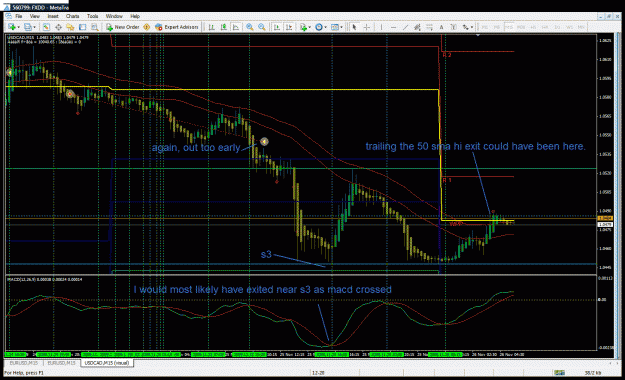Switch timeframe to M15

tap(509, 27)
